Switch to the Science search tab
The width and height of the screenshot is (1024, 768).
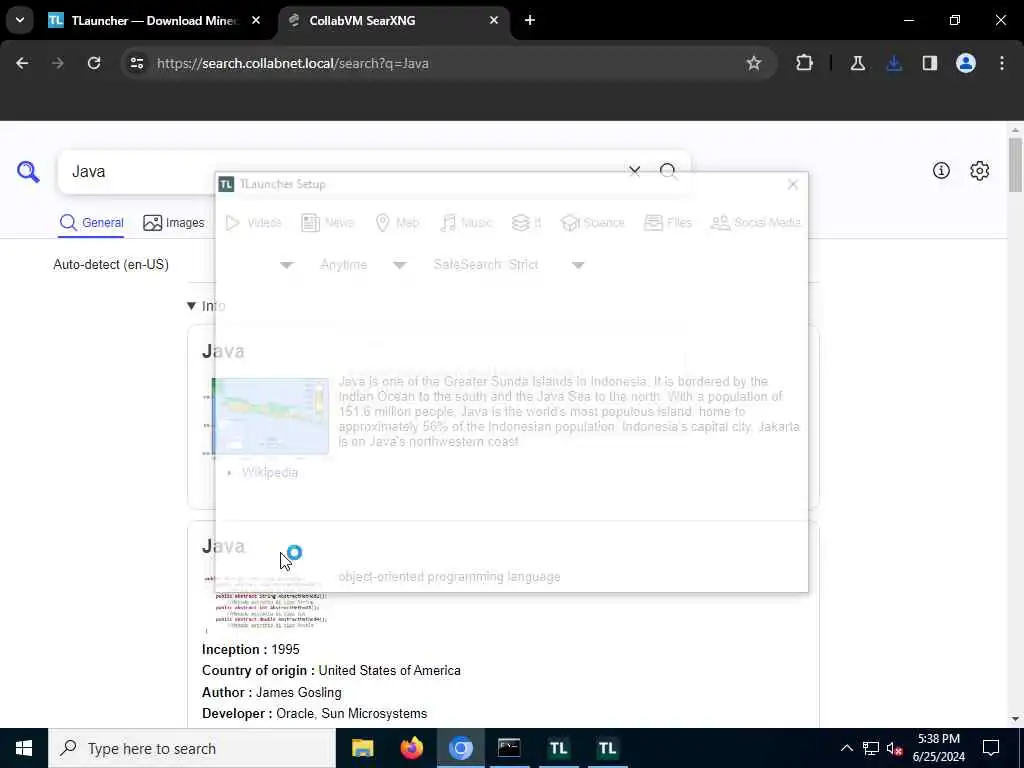592,223
